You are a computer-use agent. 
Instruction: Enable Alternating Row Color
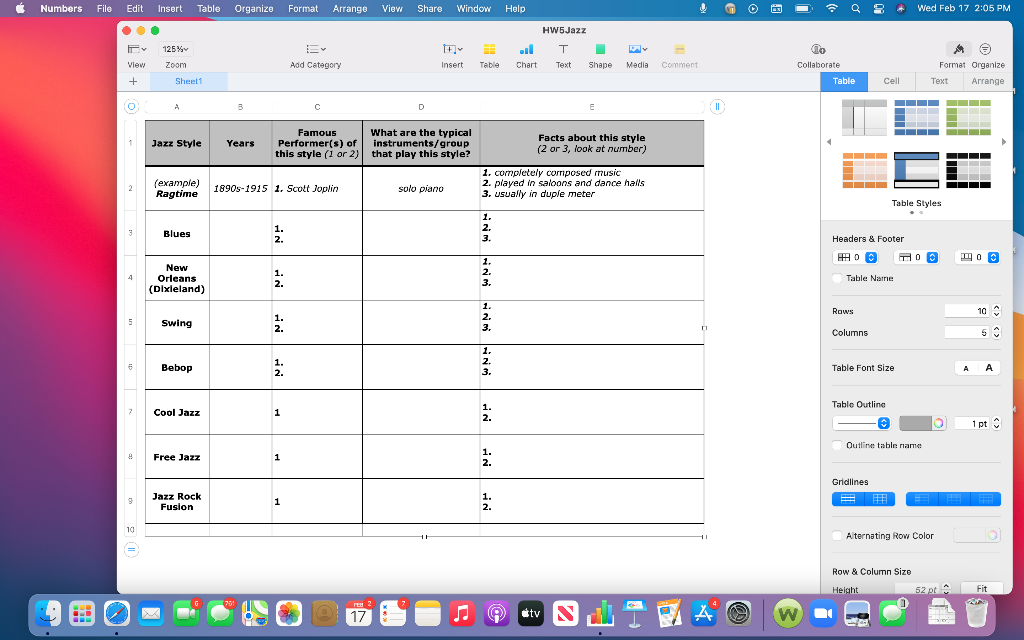tap(837, 535)
